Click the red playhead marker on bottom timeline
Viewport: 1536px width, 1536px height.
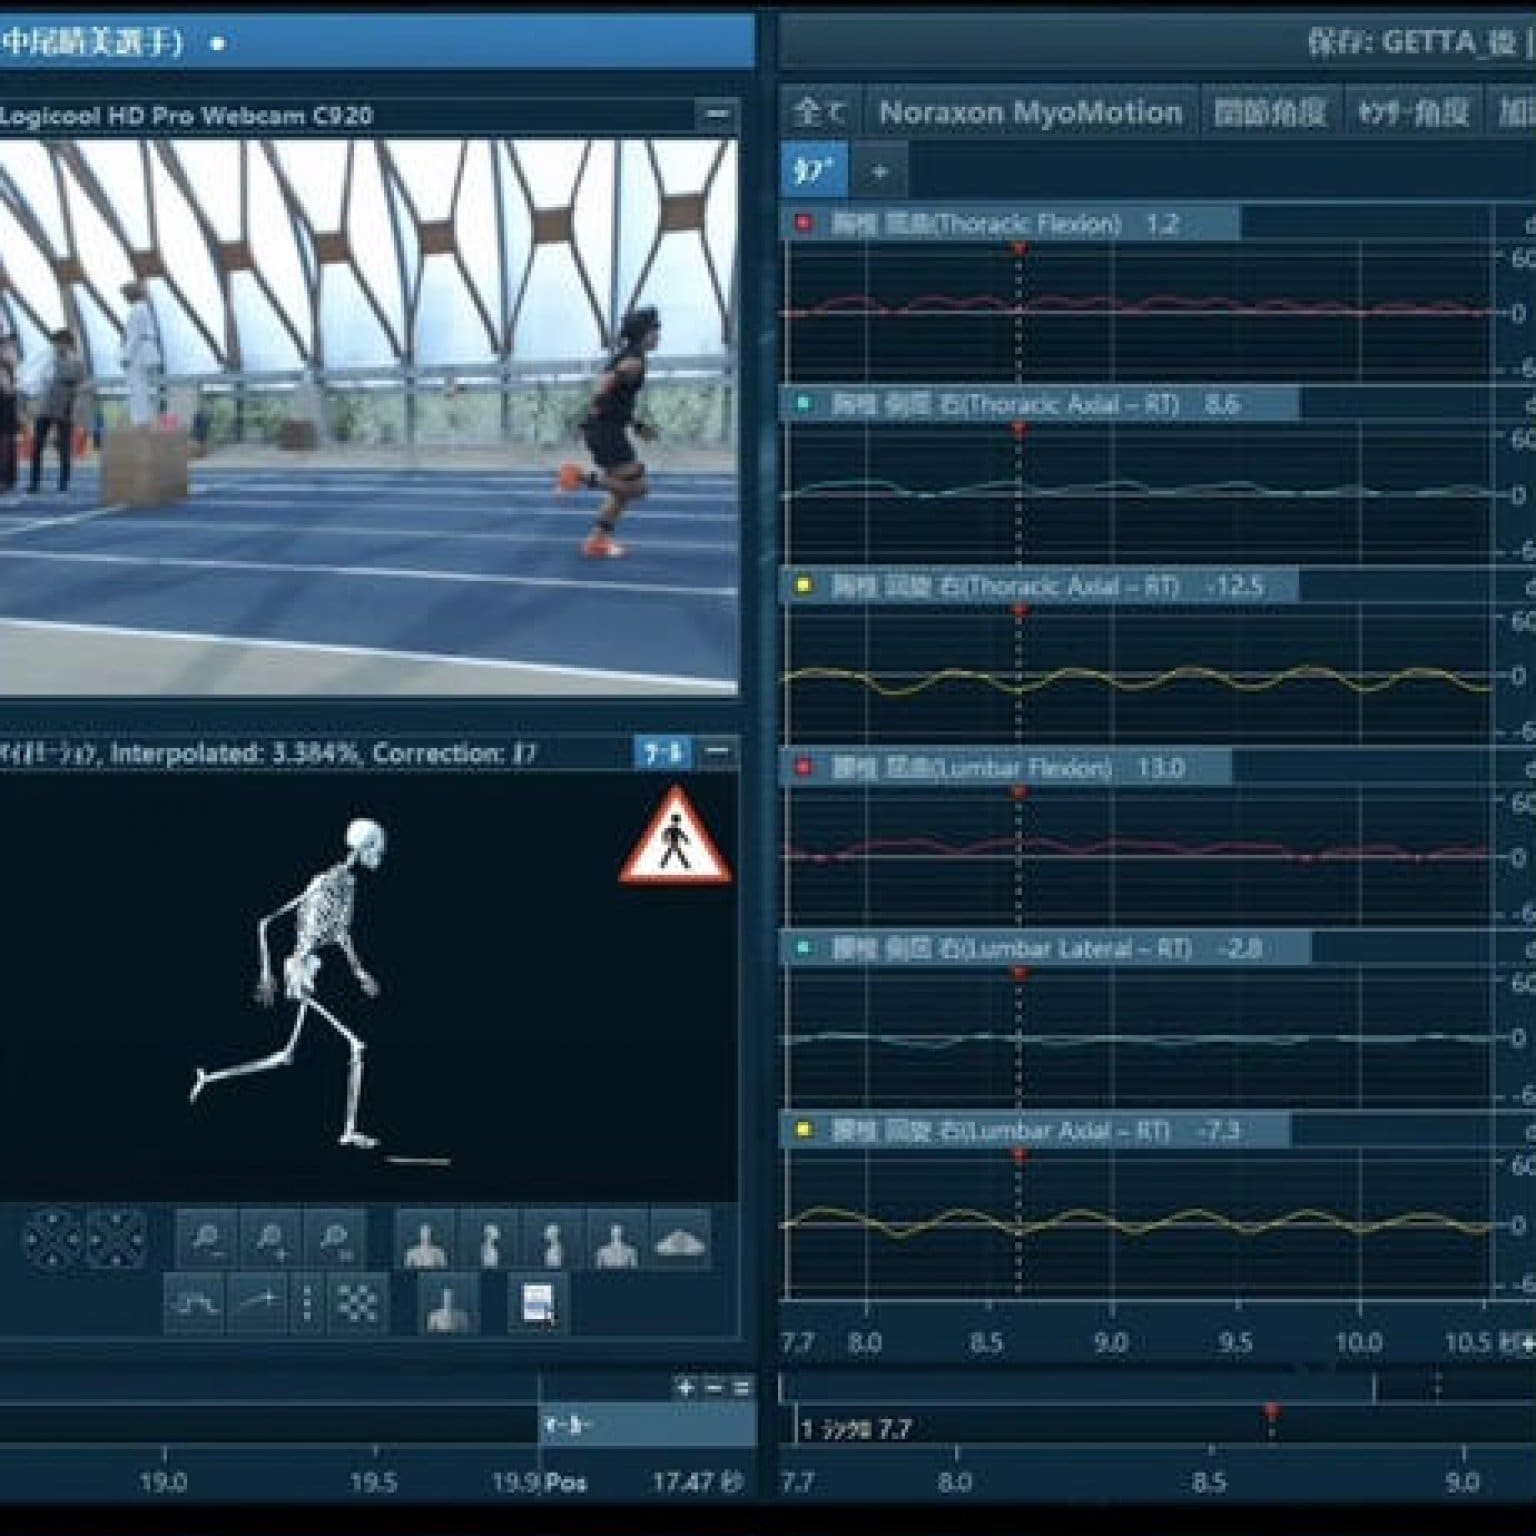[1271, 1412]
